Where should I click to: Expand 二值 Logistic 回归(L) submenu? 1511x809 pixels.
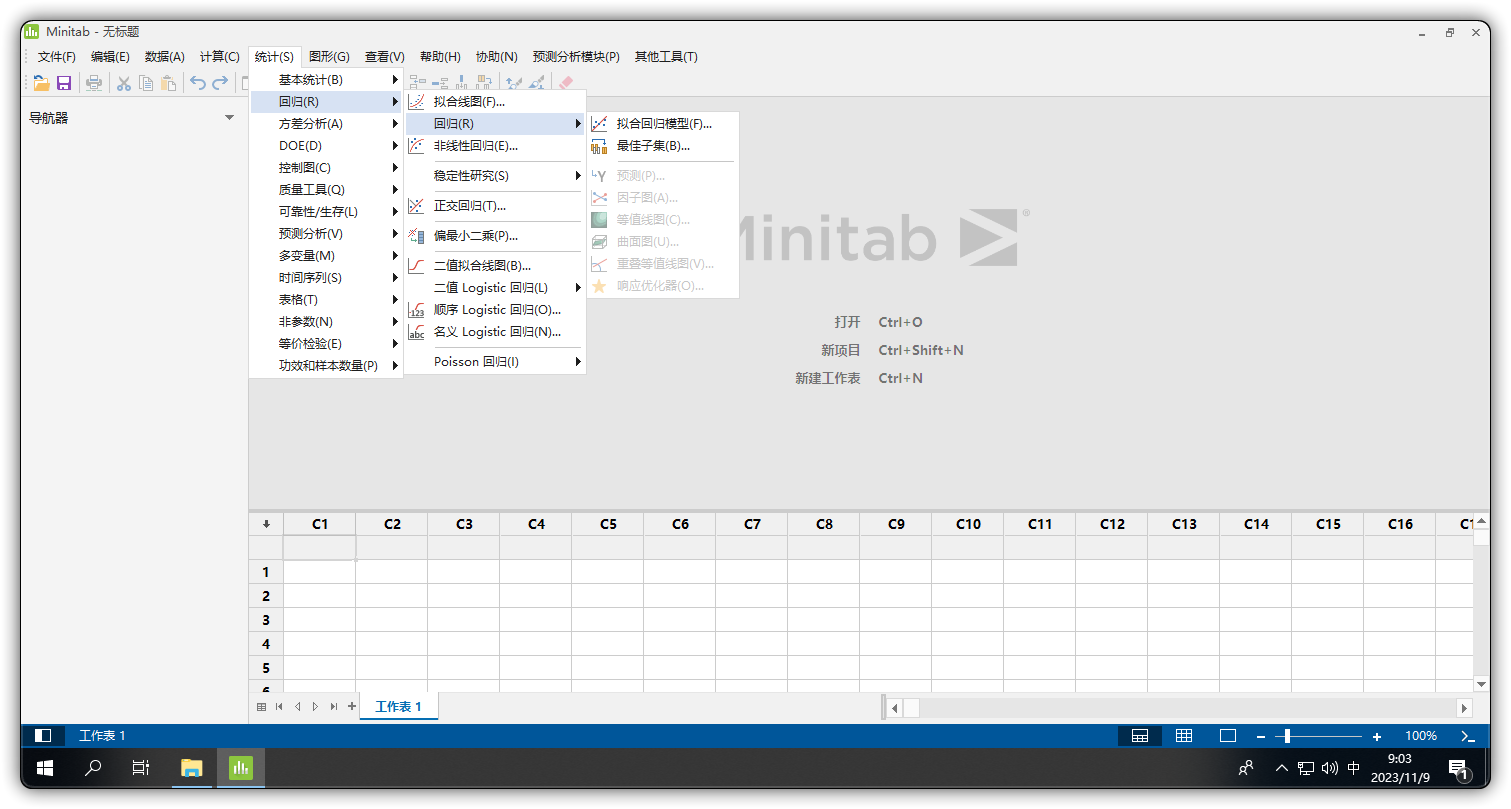[494, 288]
